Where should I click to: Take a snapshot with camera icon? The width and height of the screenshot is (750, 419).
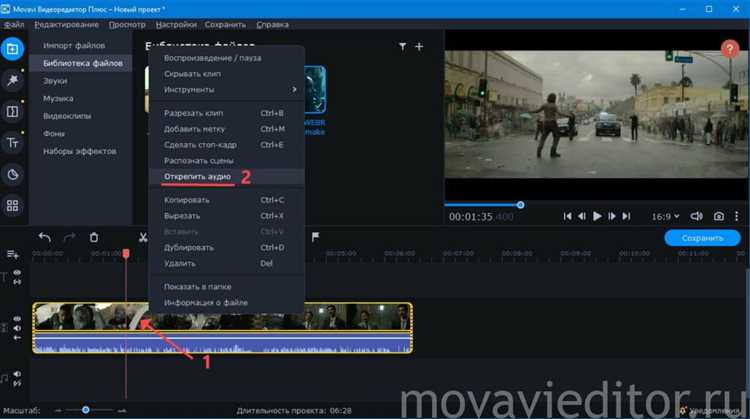pyautogui.click(x=718, y=216)
